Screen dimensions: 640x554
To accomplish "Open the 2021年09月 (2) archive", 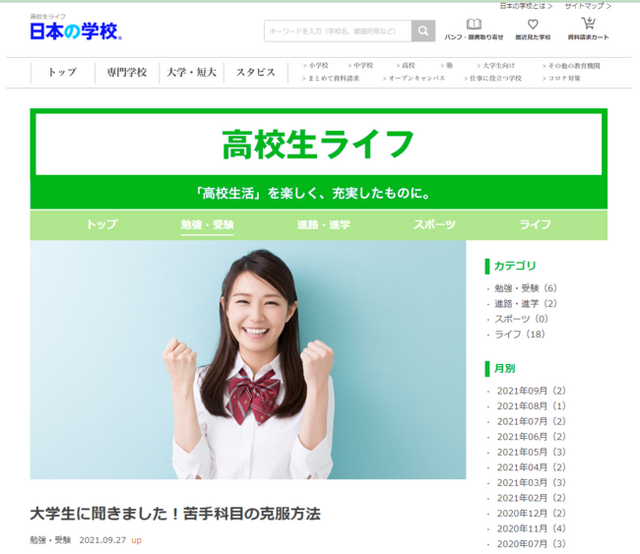I will coord(531,391).
